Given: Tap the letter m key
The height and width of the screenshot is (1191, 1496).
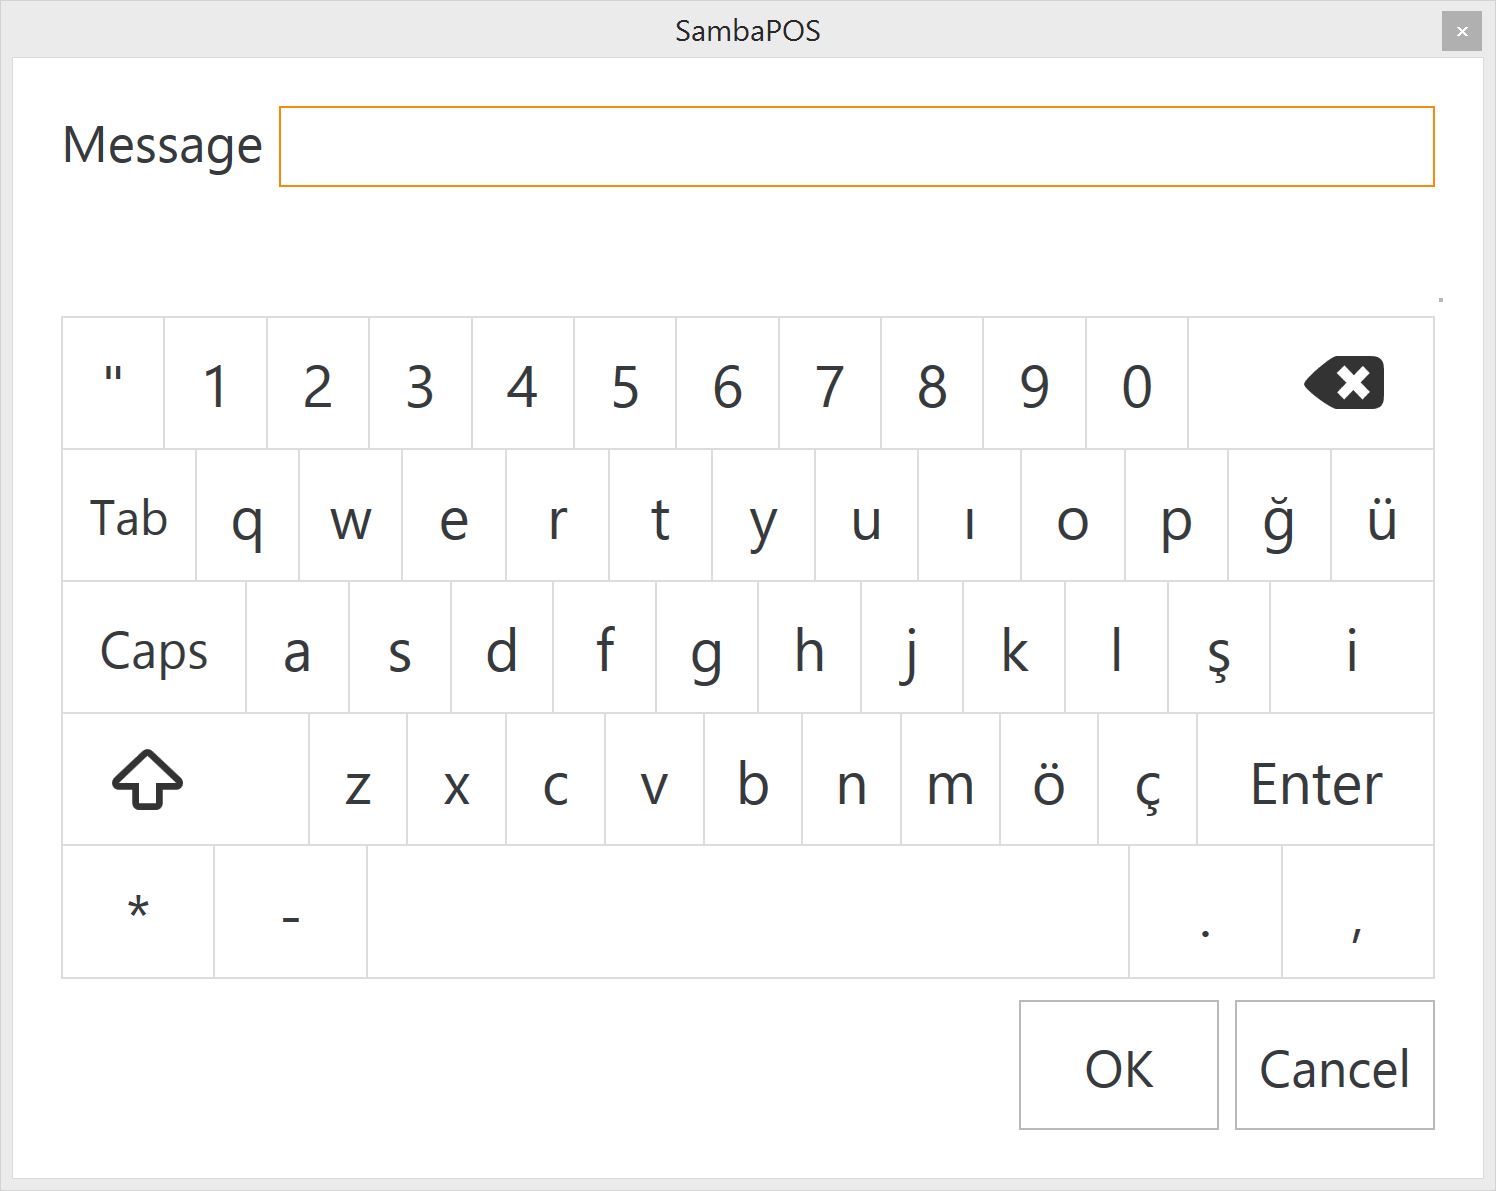Looking at the screenshot, I should [x=951, y=779].
